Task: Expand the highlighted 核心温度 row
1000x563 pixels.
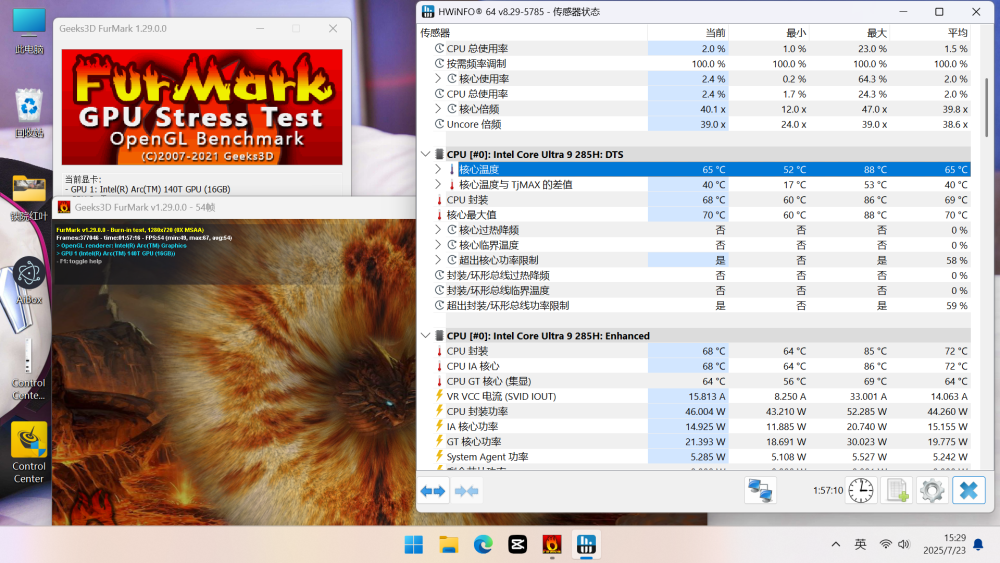Action: click(x=438, y=170)
